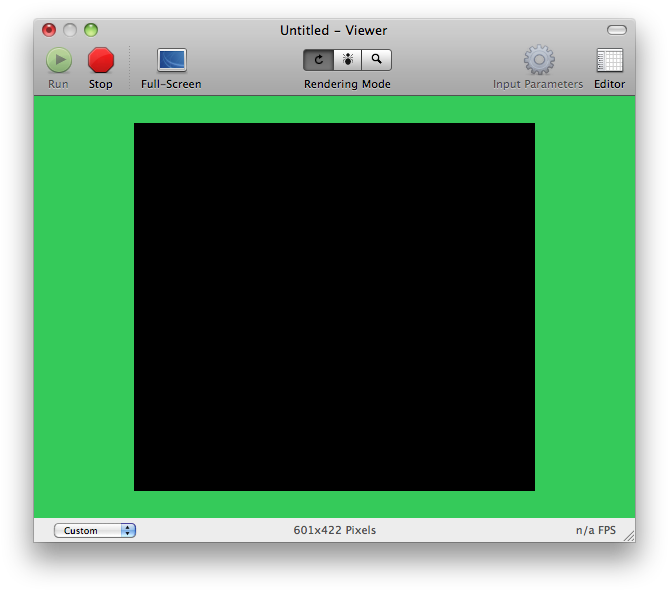This screenshot has width=668, height=590.
Task: Switch to the bug debug rendering mode
Action: tap(347, 60)
